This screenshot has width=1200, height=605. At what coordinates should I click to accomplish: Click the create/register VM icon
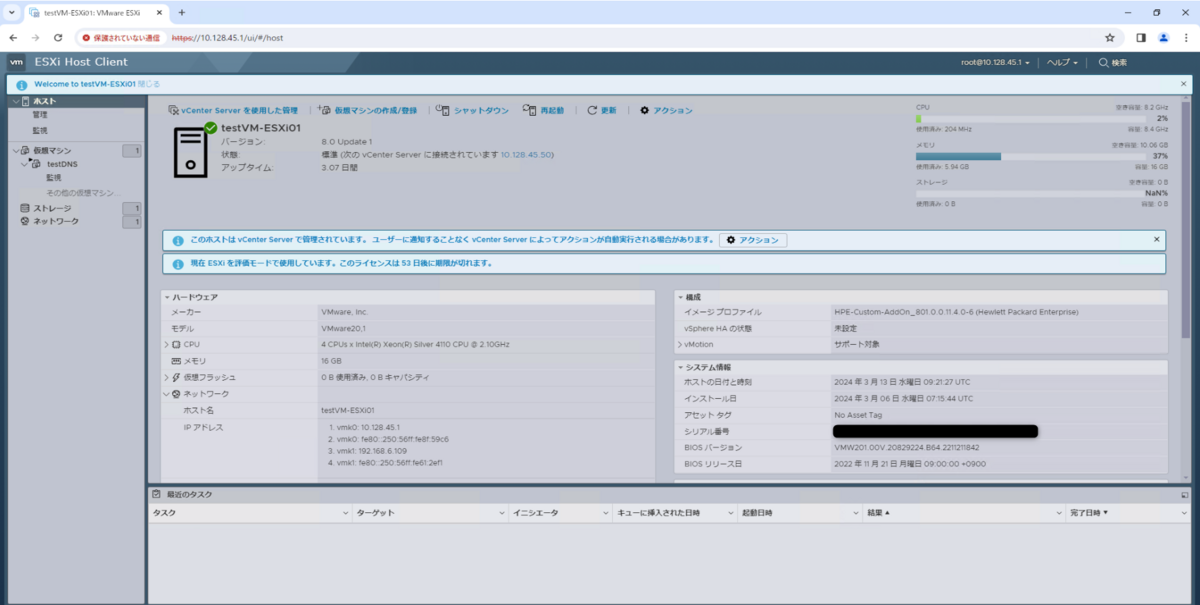[324, 110]
